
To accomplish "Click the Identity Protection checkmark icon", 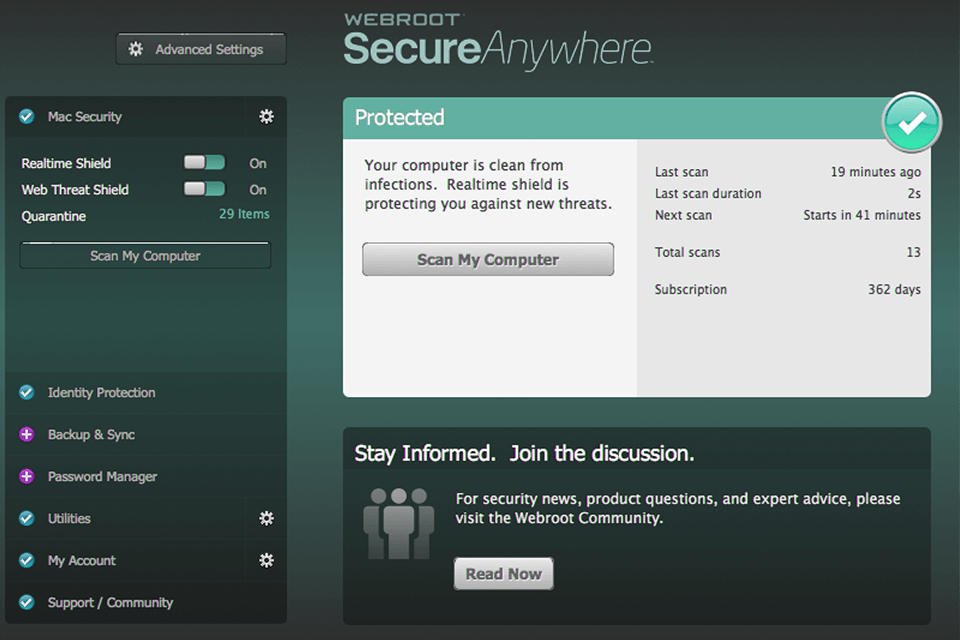I will tap(27, 393).
